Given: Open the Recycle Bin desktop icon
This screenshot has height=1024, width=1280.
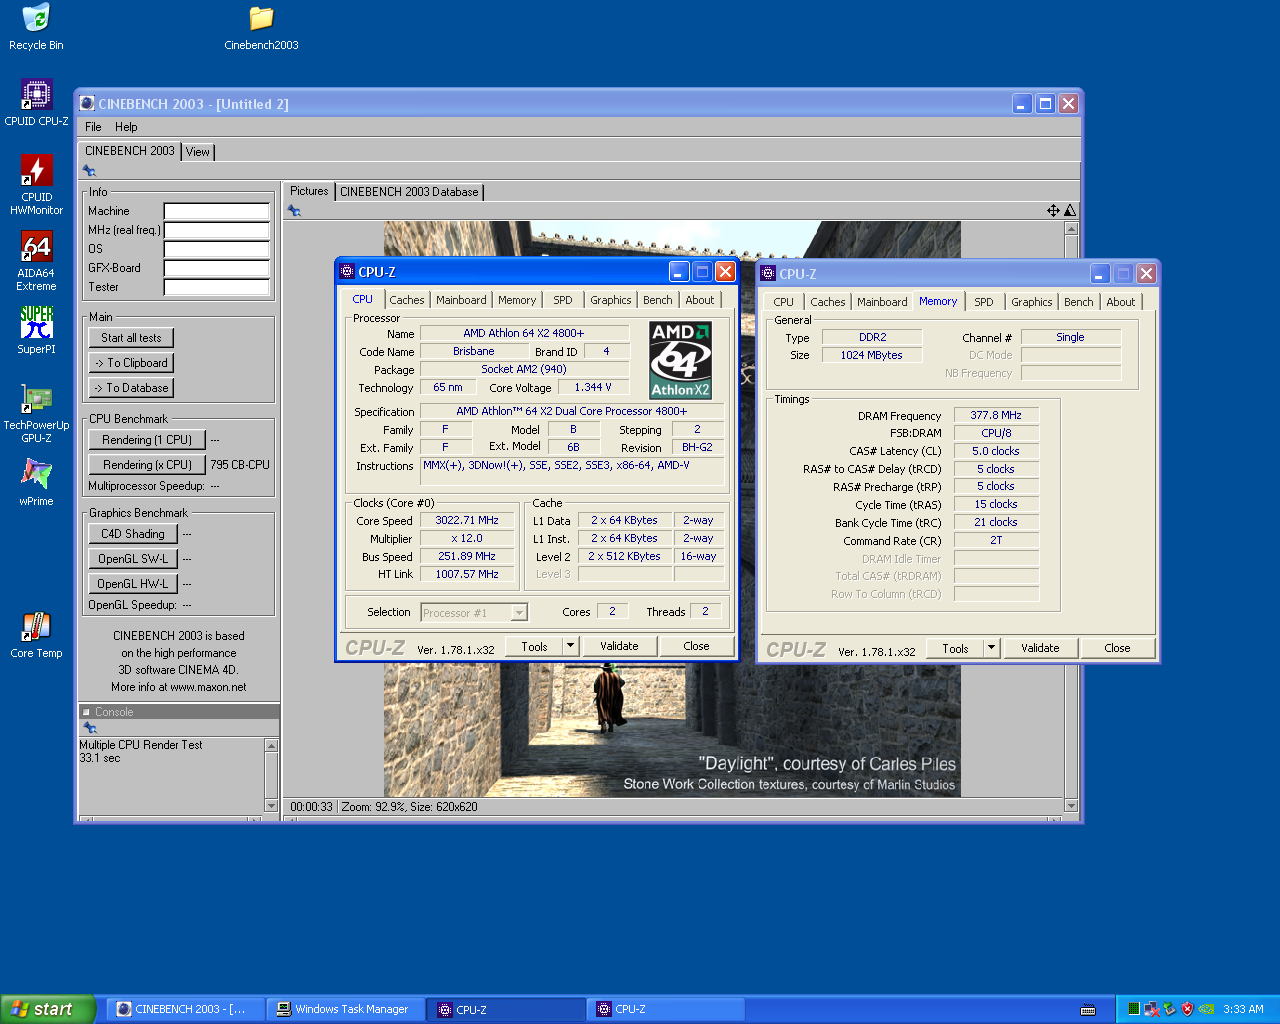Looking at the screenshot, I should pyautogui.click(x=36, y=27).
